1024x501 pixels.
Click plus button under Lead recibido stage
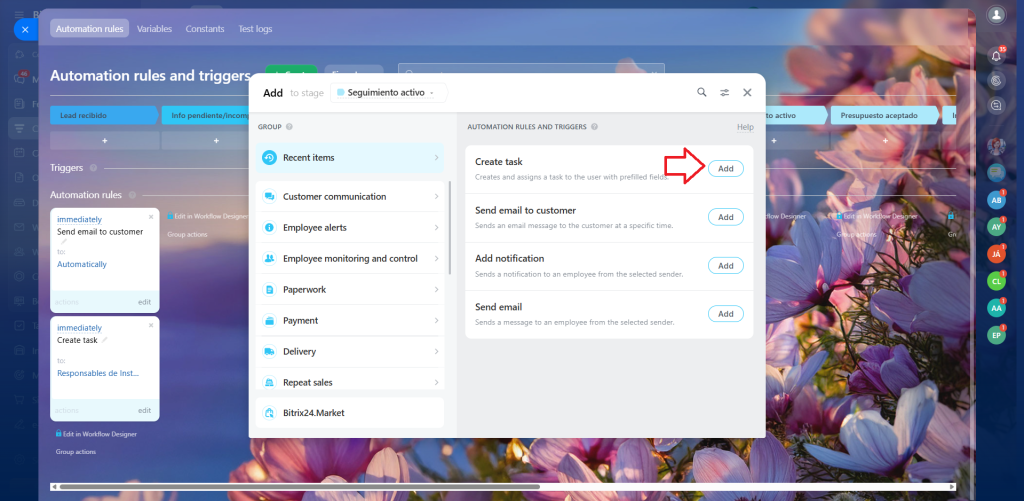point(104,141)
